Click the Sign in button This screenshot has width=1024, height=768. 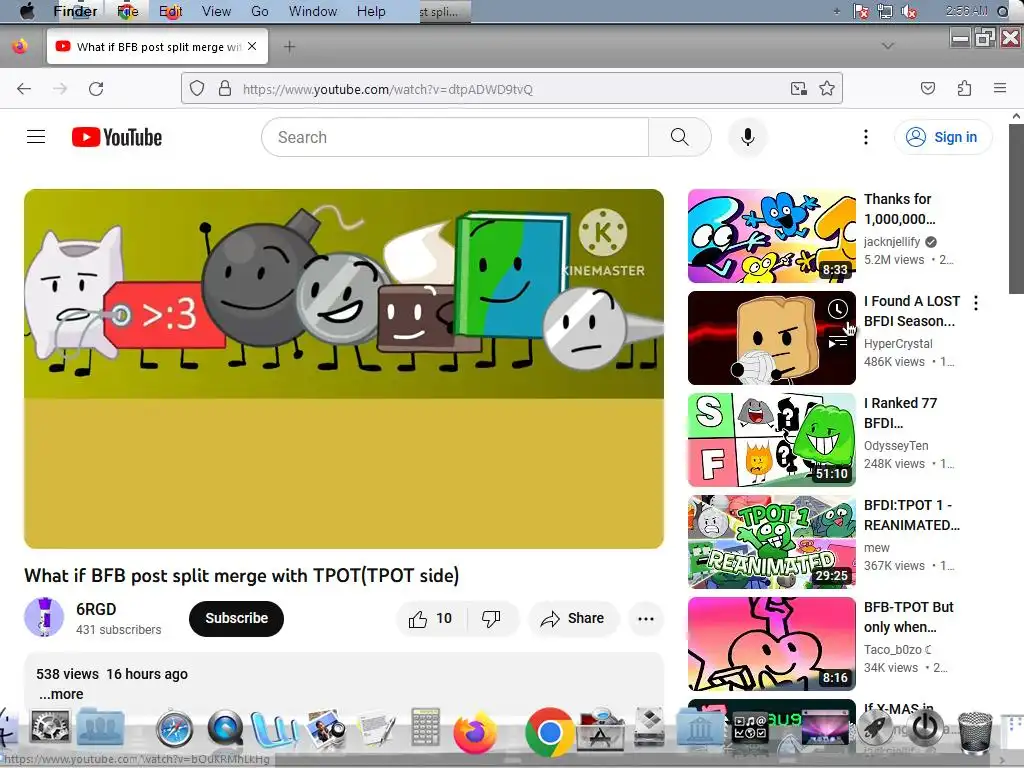(x=943, y=137)
